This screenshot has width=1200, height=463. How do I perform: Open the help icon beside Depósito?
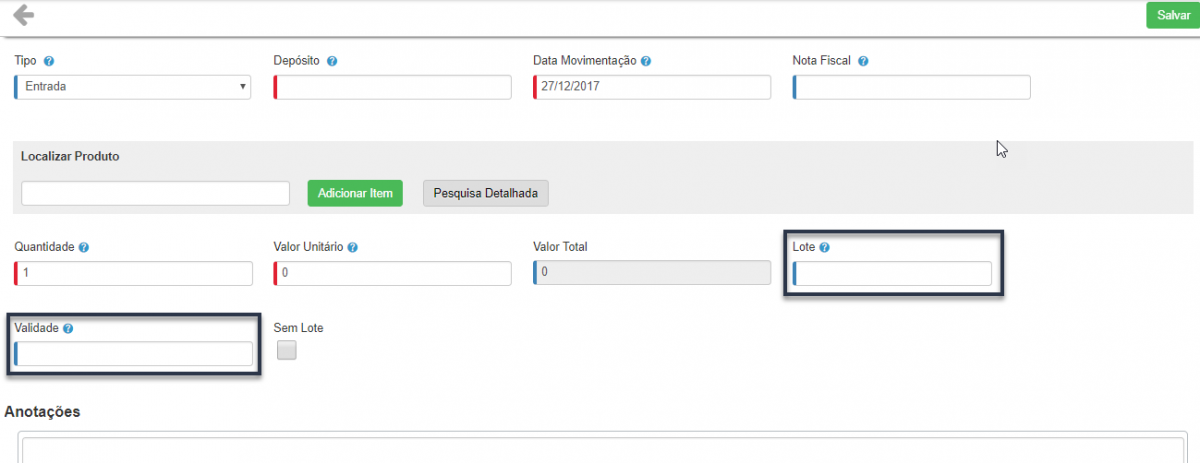332,61
